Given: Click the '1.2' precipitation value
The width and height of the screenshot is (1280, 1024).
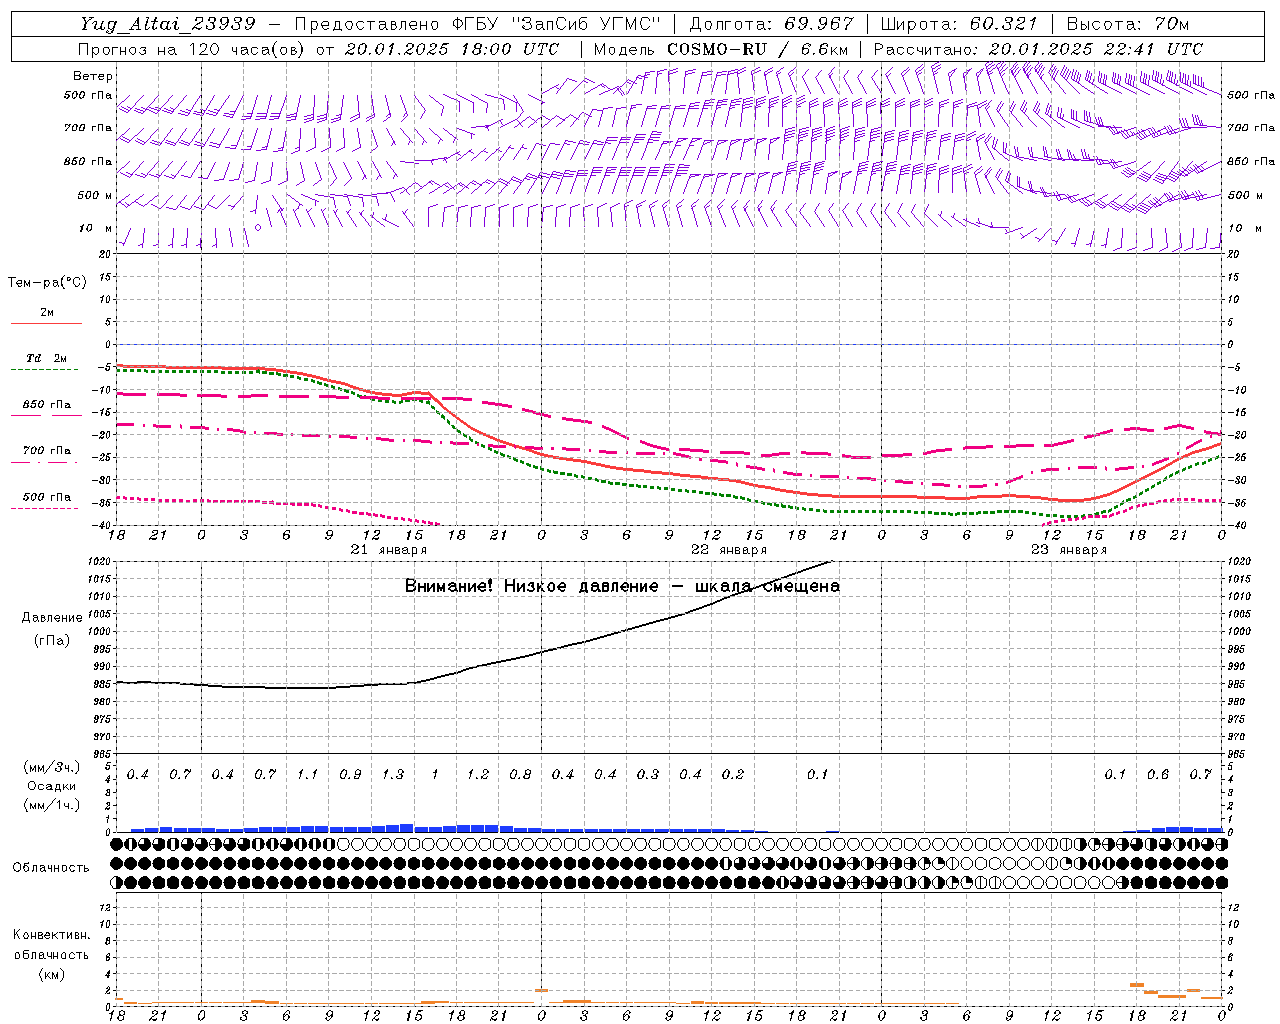Looking at the screenshot, I should pyautogui.click(x=478, y=775).
